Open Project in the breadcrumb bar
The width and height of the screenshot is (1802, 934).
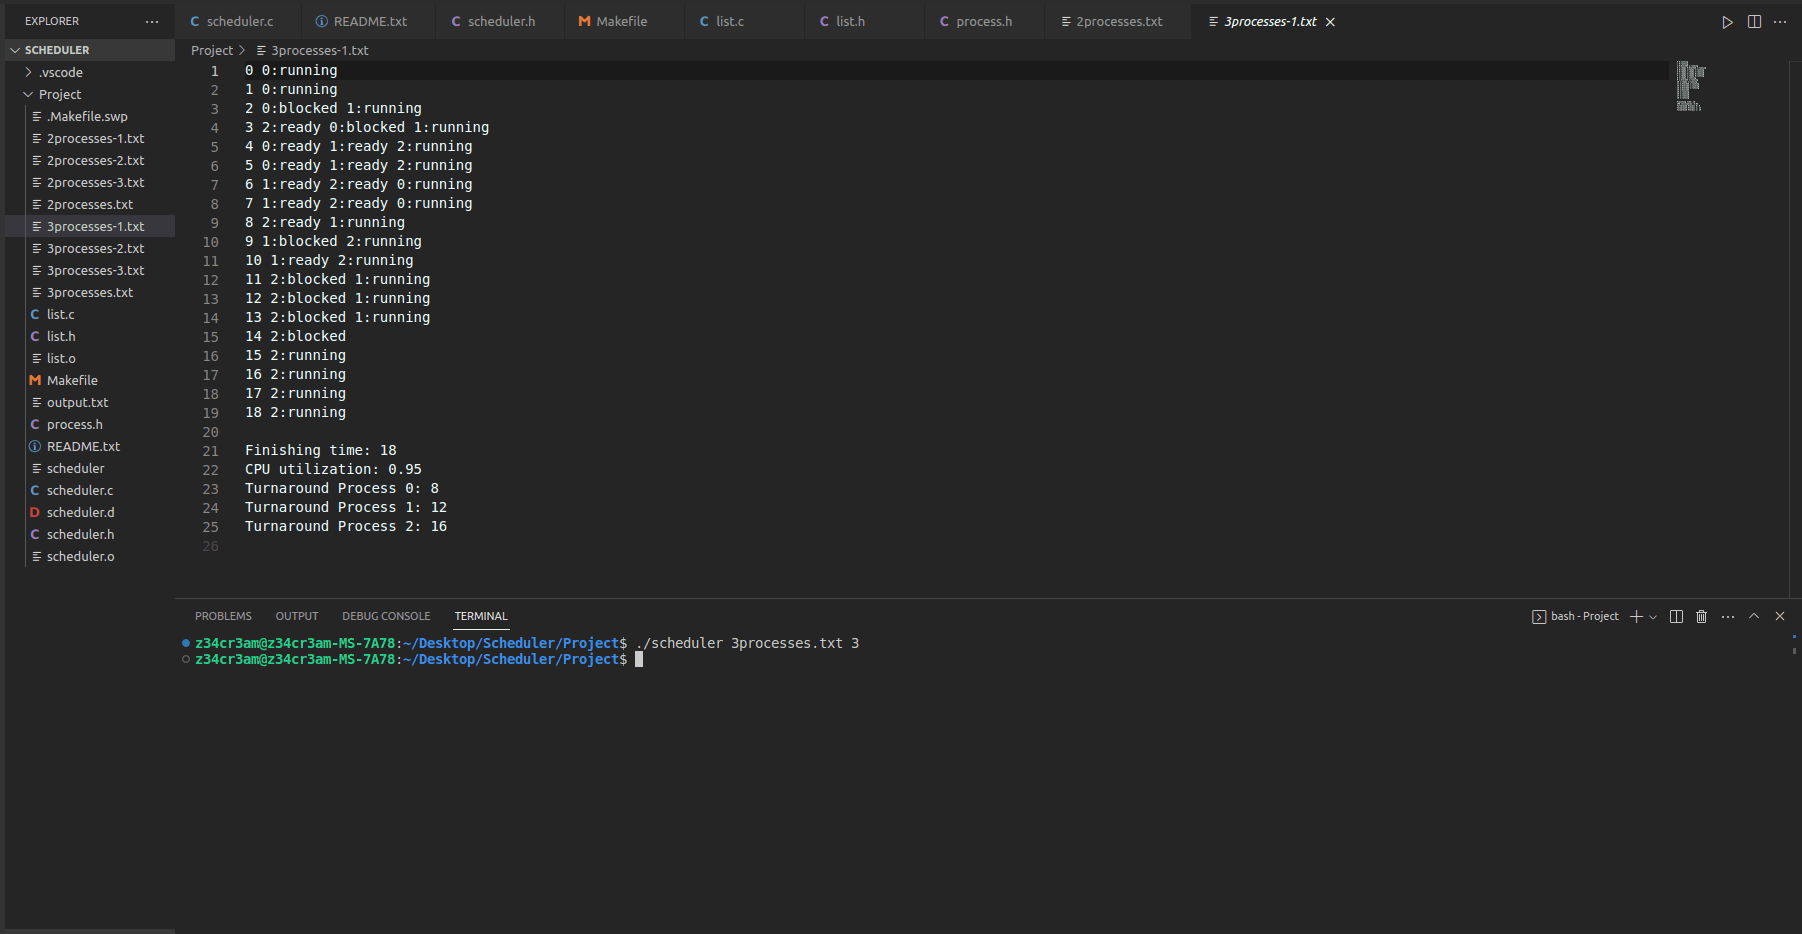tap(211, 50)
